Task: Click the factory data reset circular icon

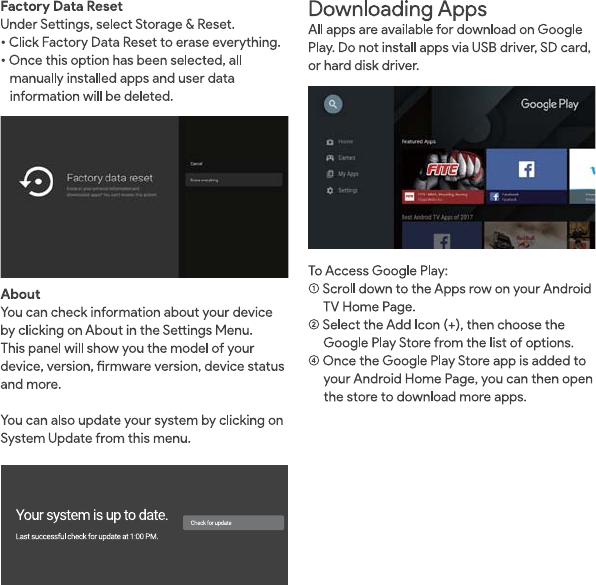Action: 36,182
